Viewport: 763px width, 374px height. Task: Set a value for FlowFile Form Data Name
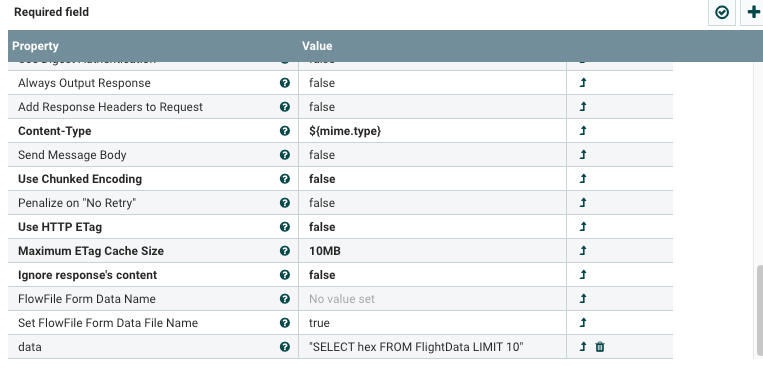[432, 299]
